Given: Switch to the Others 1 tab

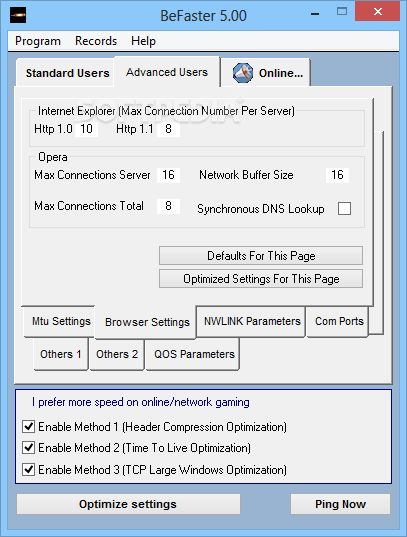Looking at the screenshot, I should pyautogui.click(x=61, y=354).
